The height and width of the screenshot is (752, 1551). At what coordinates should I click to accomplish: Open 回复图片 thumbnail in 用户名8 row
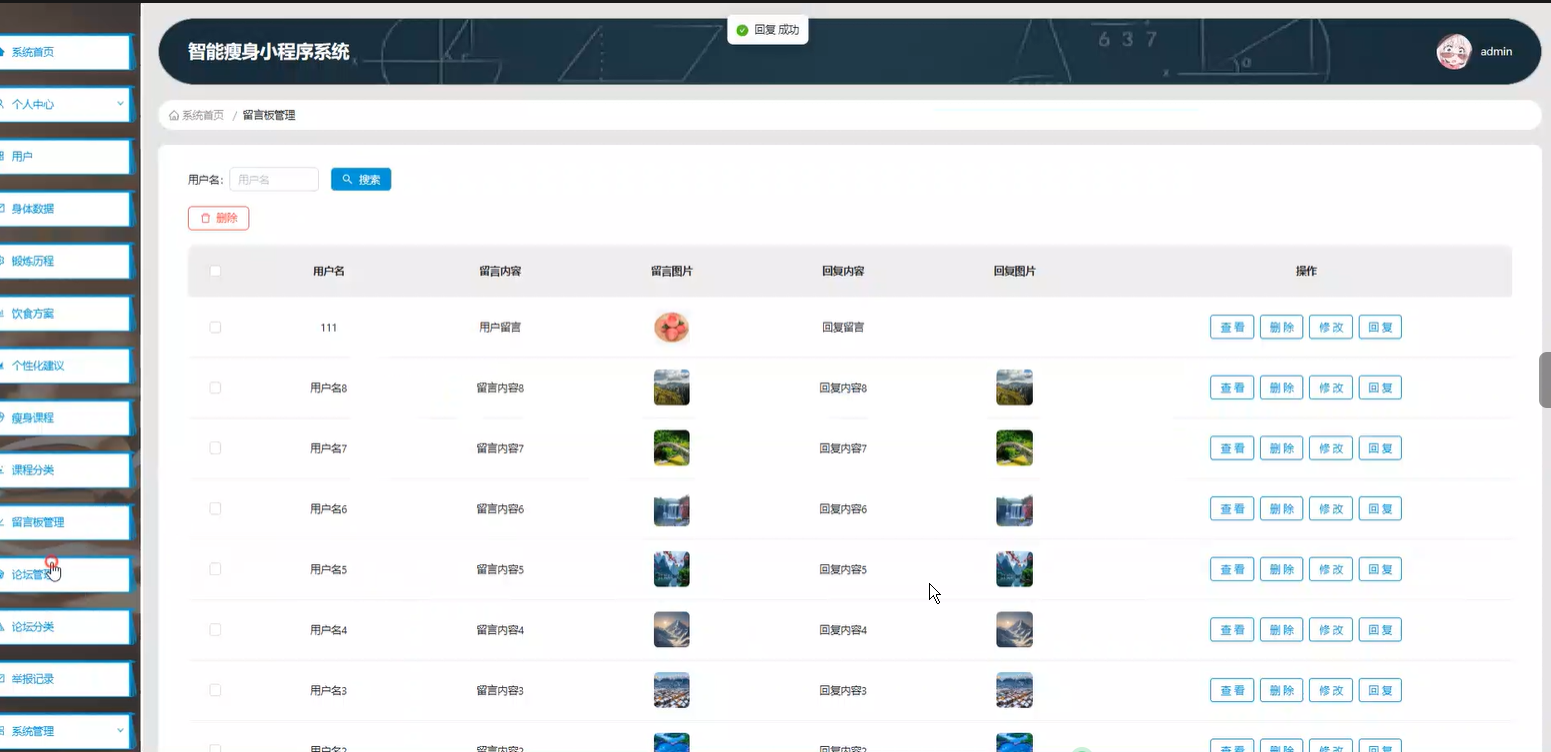(1014, 388)
